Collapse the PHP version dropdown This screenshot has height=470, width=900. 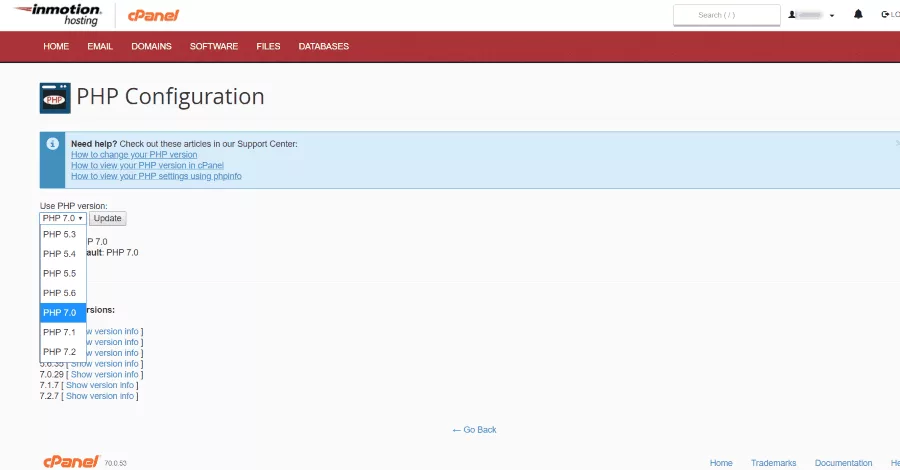(x=63, y=218)
